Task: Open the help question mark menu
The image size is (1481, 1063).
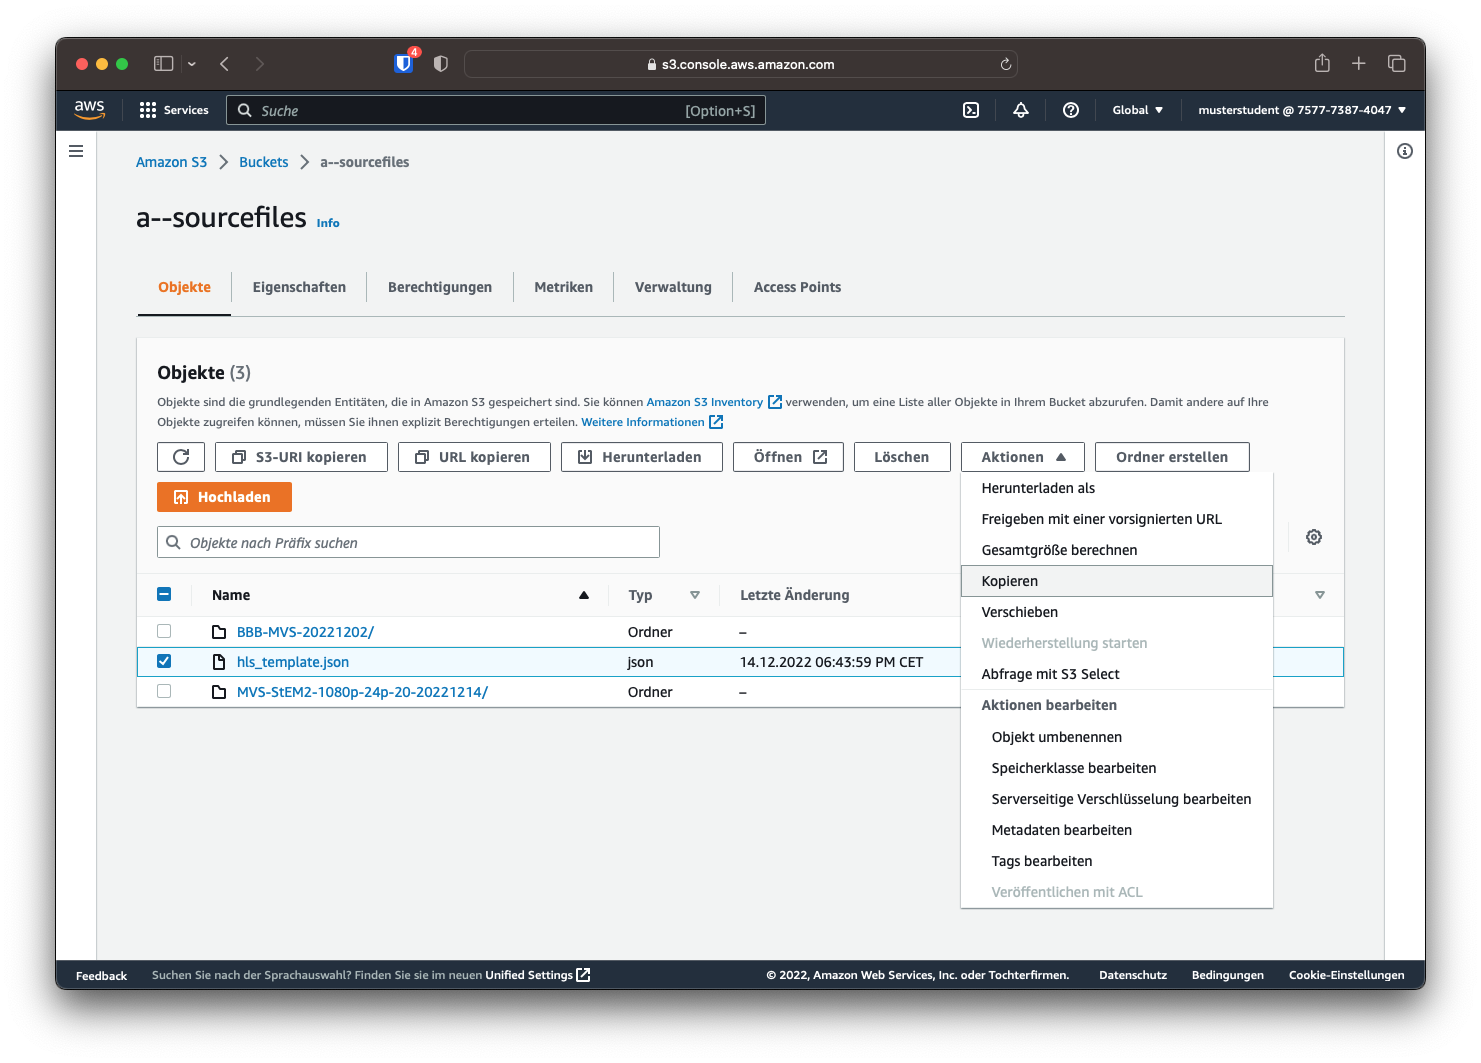Action: [1071, 110]
